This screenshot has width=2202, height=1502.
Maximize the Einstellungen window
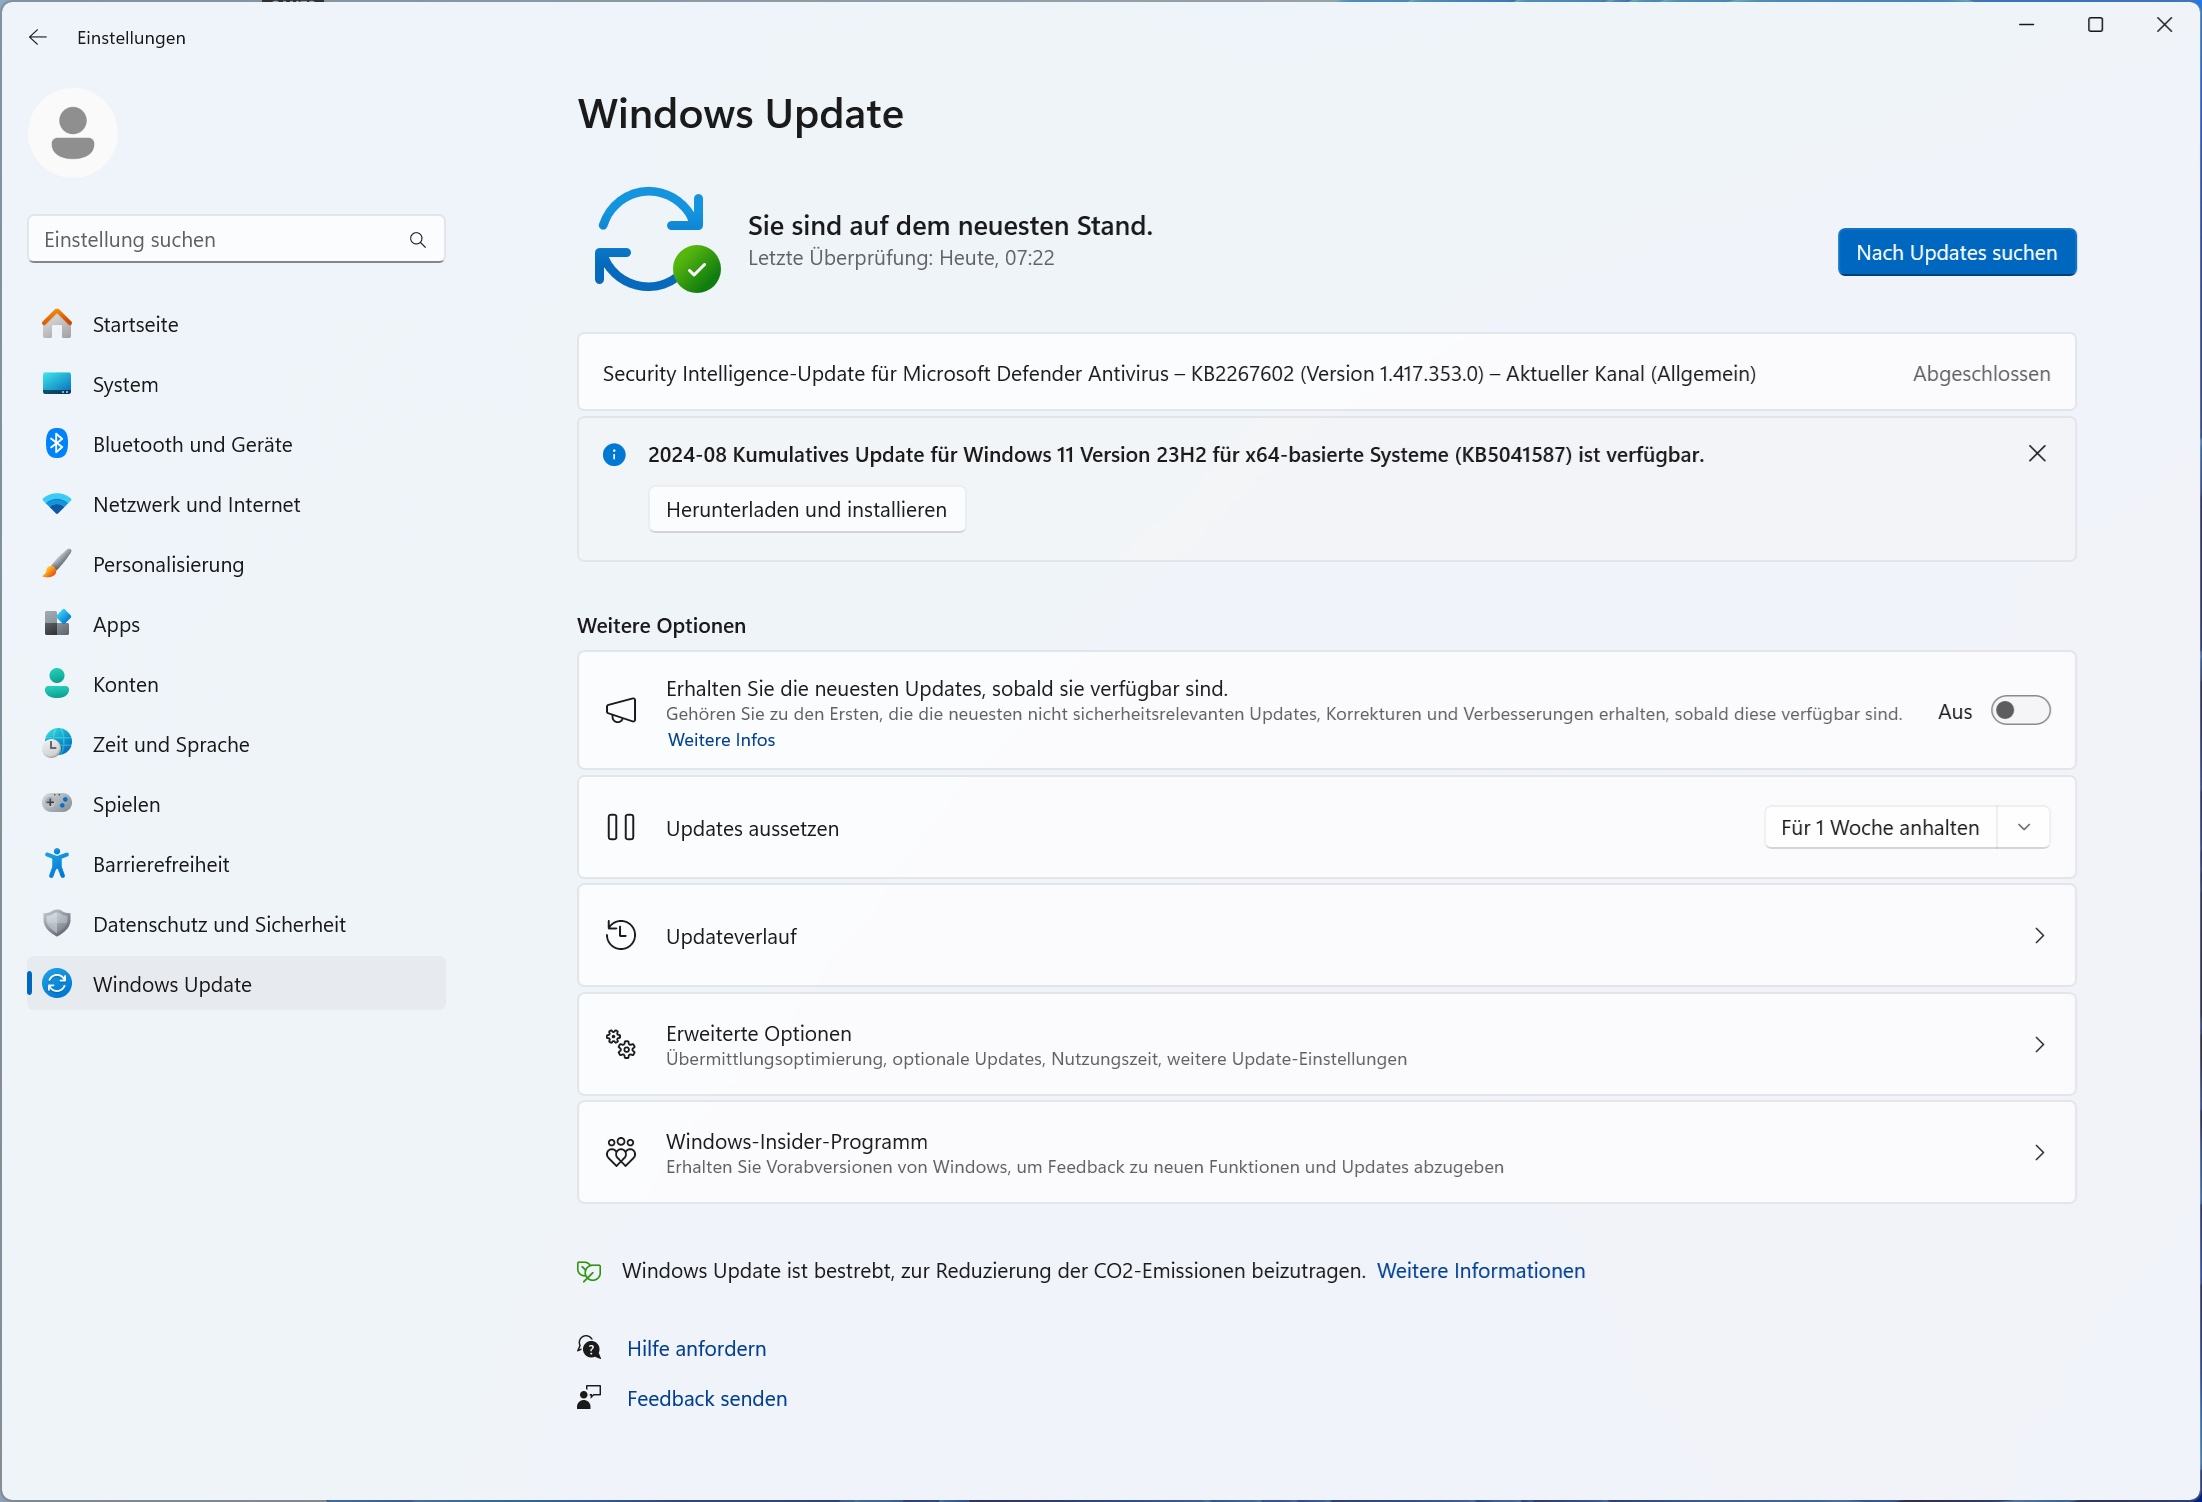[2096, 25]
